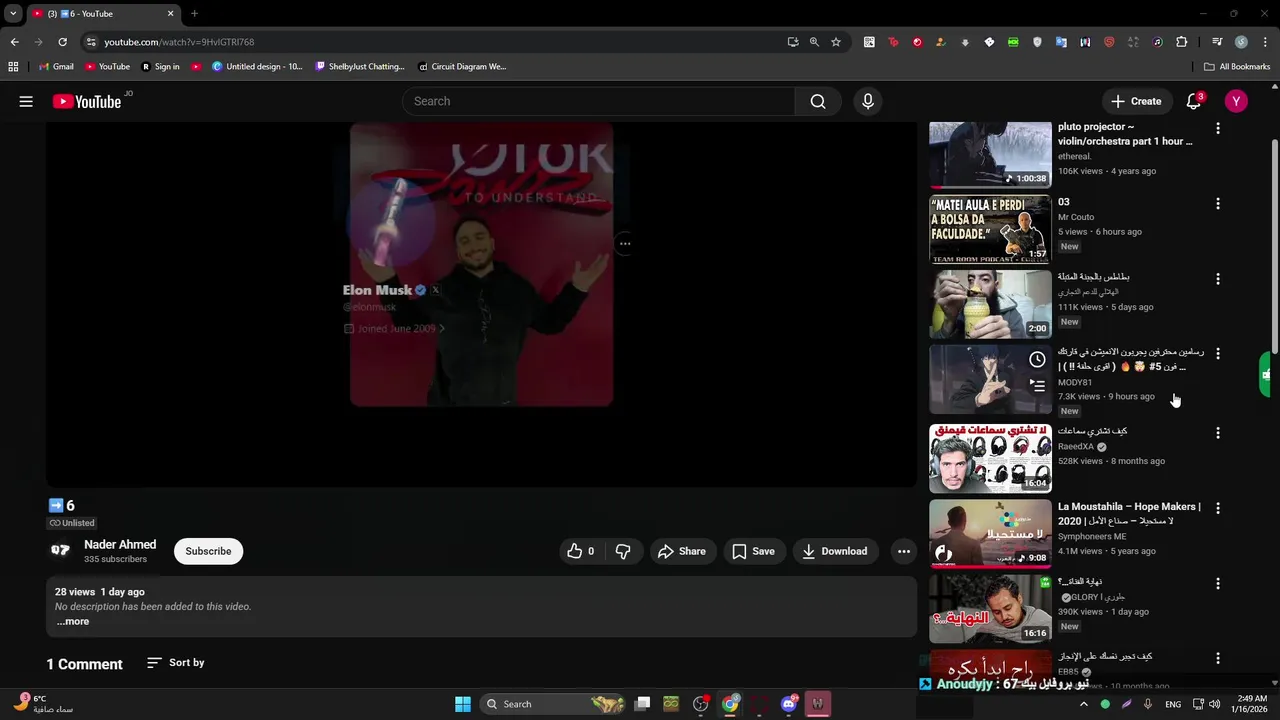Open Nader Ahmed channel avatar

point(61,551)
